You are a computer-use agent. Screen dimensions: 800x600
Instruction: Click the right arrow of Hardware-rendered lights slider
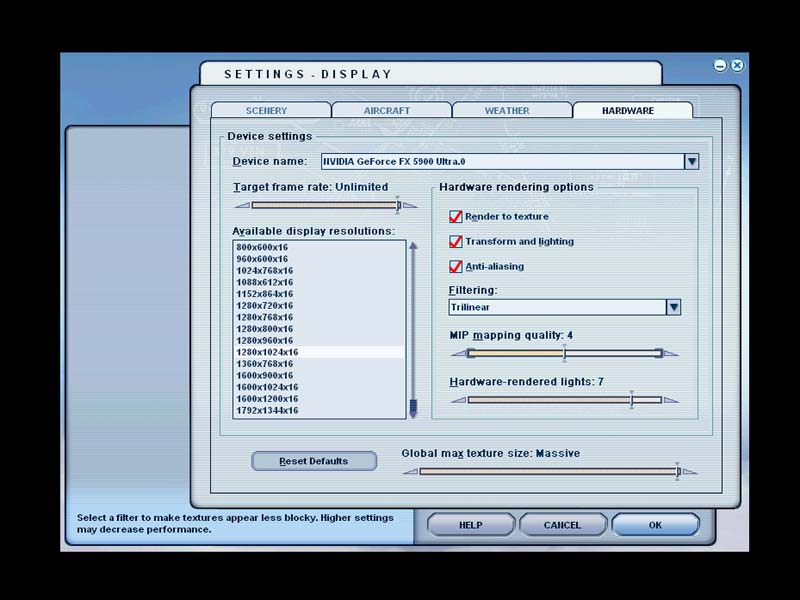point(672,400)
